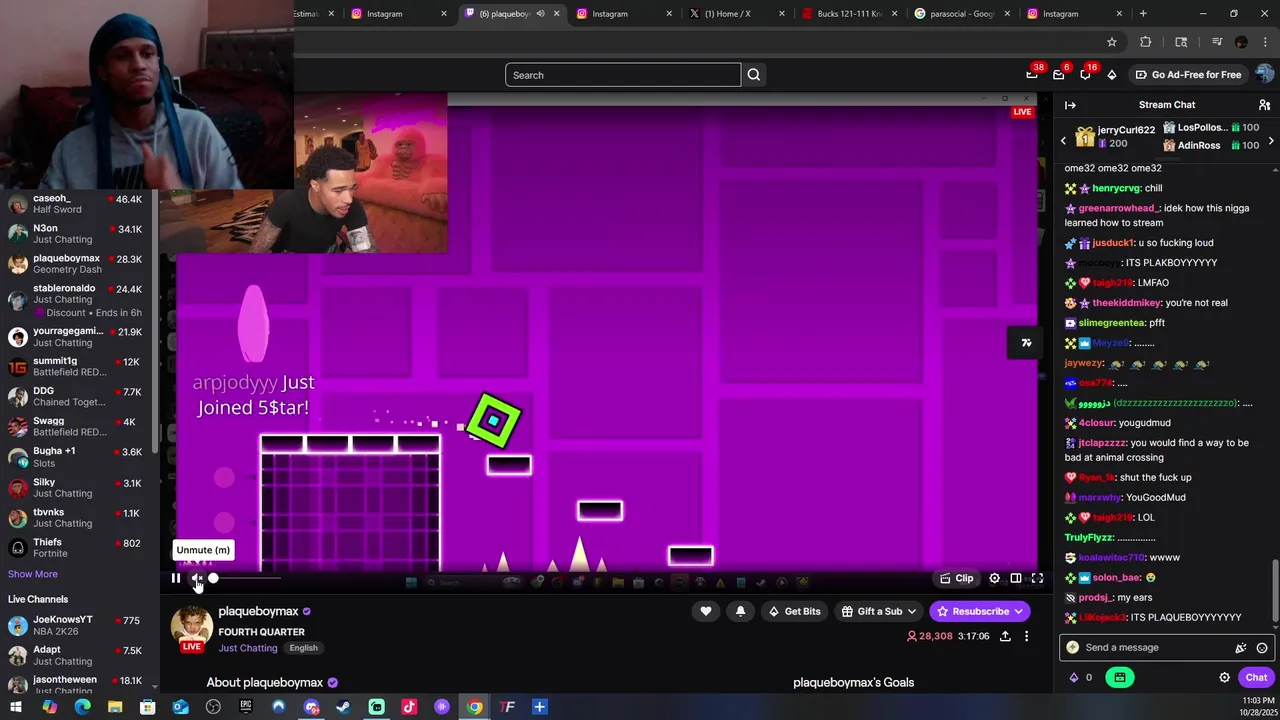Image resolution: width=1280 pixels, height=720 pixels.
Task: Click Go Ad-Free for Free button
Action: tap(1188, 75)
